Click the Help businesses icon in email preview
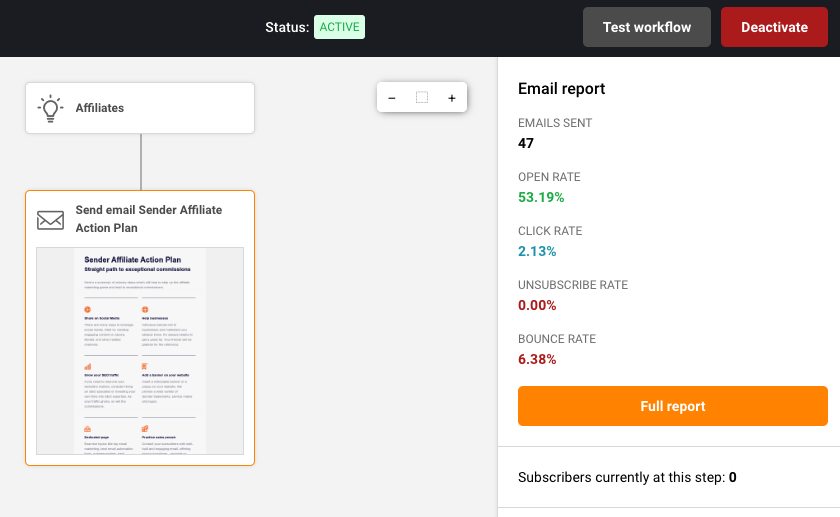The width and height of the screenshot is (840, 517). (145, 310)
